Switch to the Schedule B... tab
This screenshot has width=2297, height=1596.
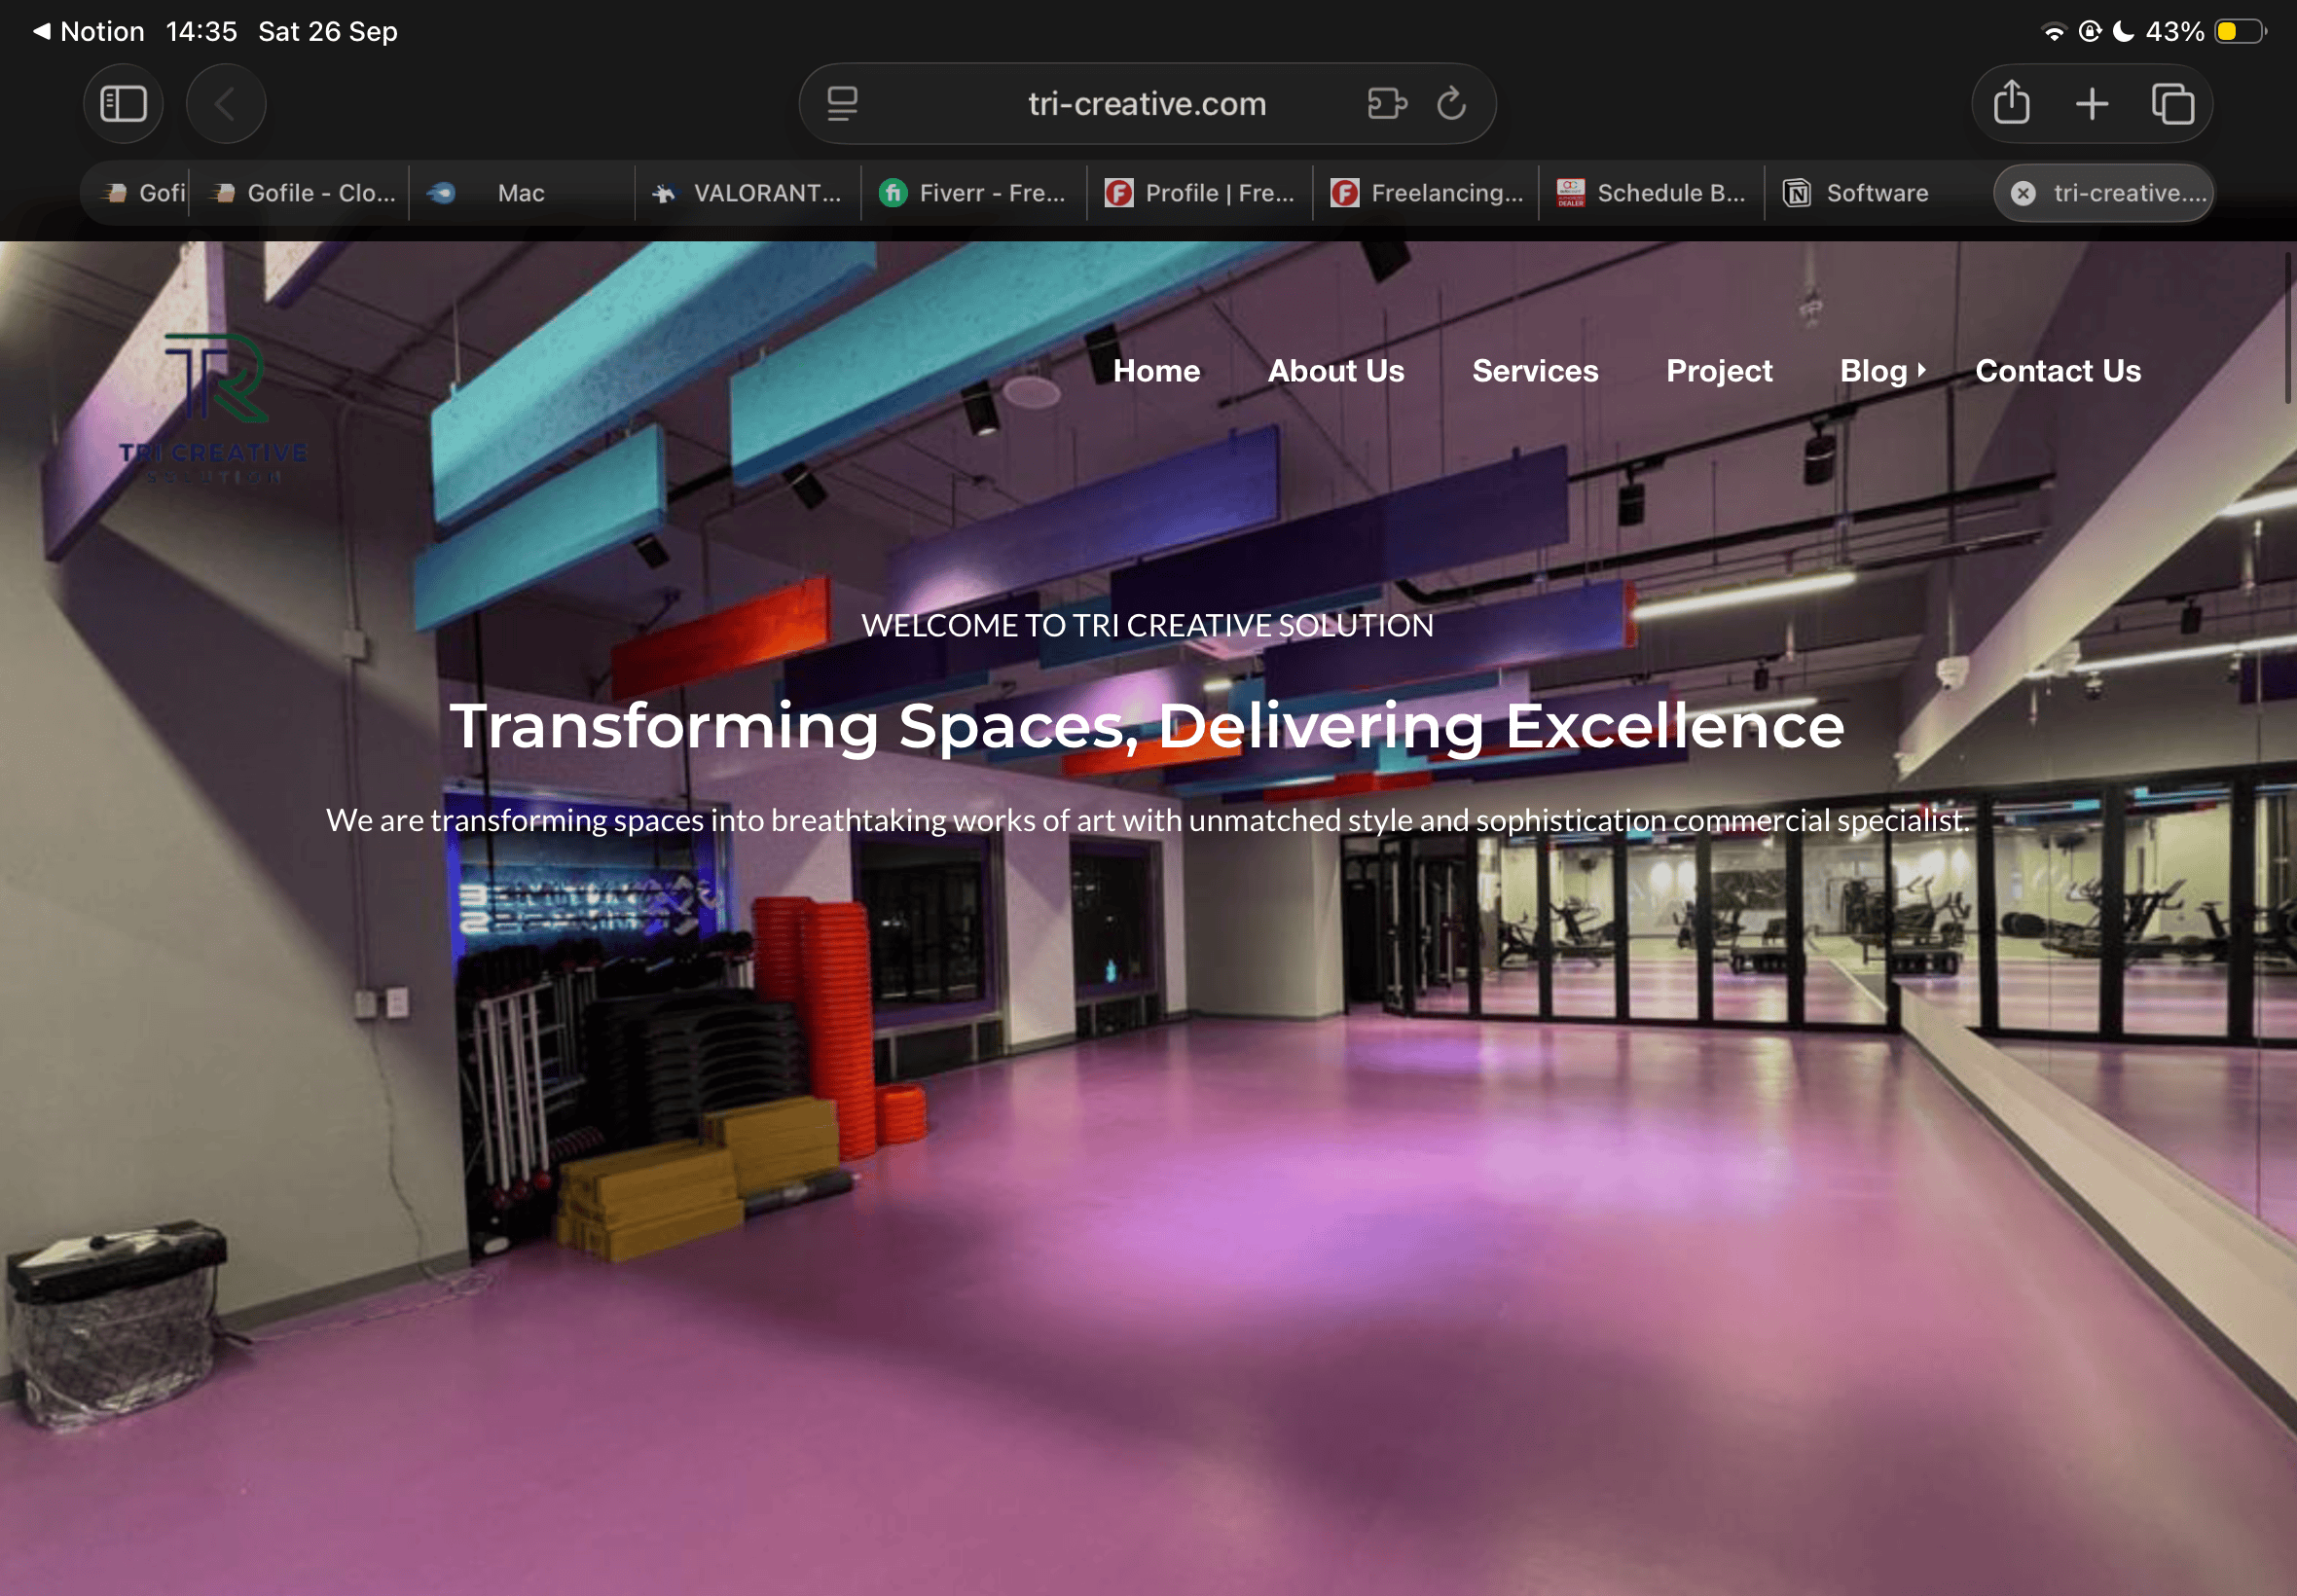[1652, 193]
